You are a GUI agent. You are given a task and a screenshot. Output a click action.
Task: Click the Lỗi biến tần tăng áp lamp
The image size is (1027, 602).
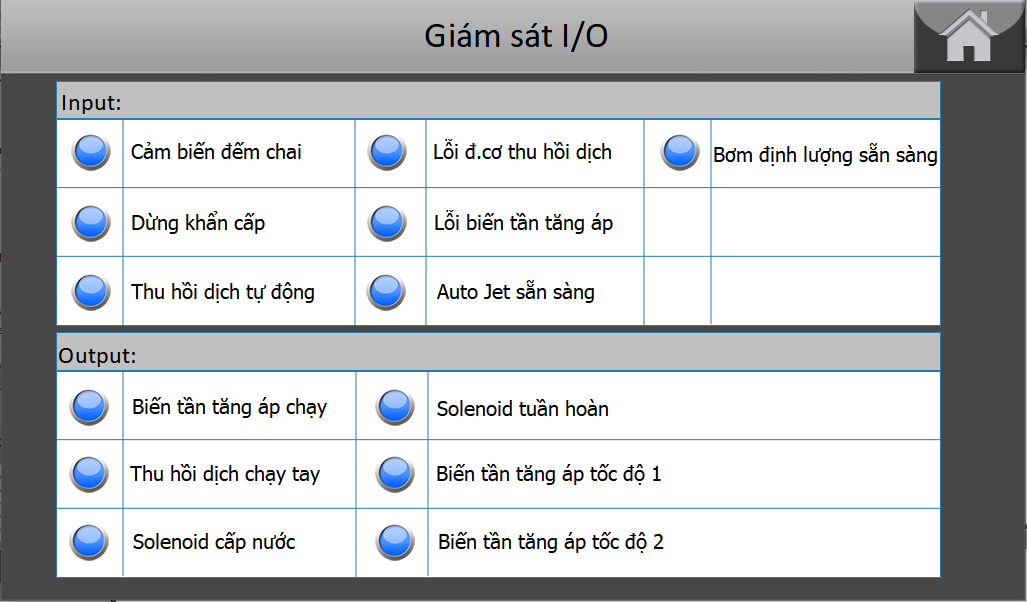pyautogui.click(x=387, y=223)
